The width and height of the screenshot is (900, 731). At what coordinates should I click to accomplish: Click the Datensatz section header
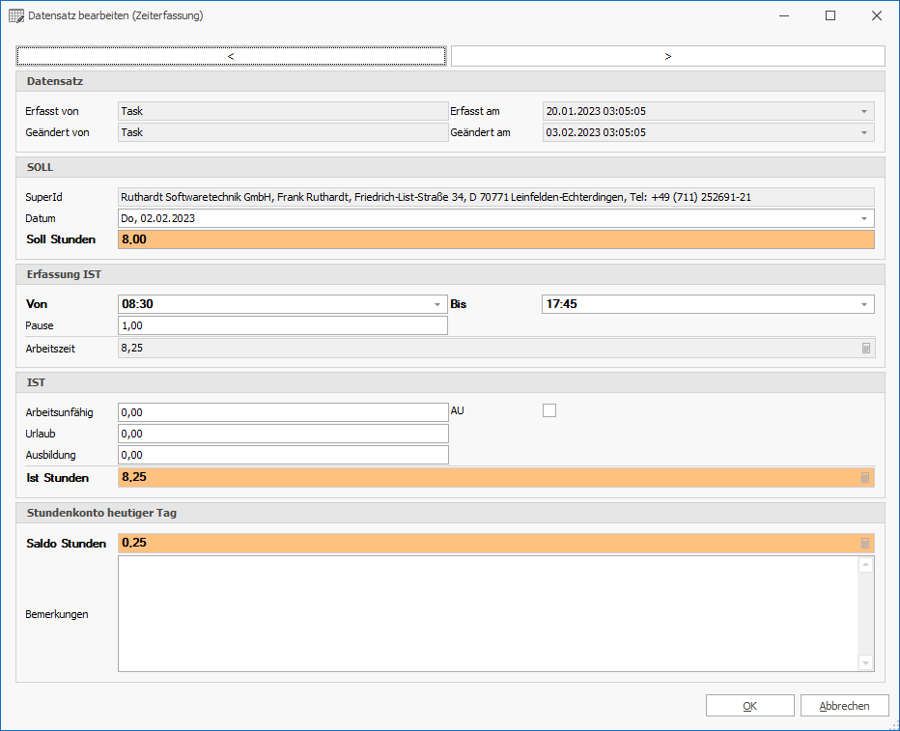pyautogui.click(x=450, y=81)
